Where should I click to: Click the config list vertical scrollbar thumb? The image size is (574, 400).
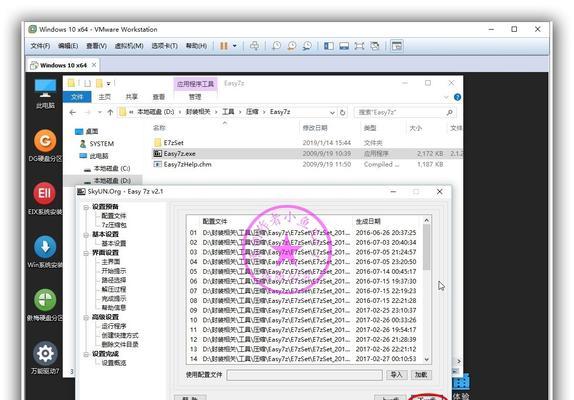pyautogui.click(x=426, y=247)
